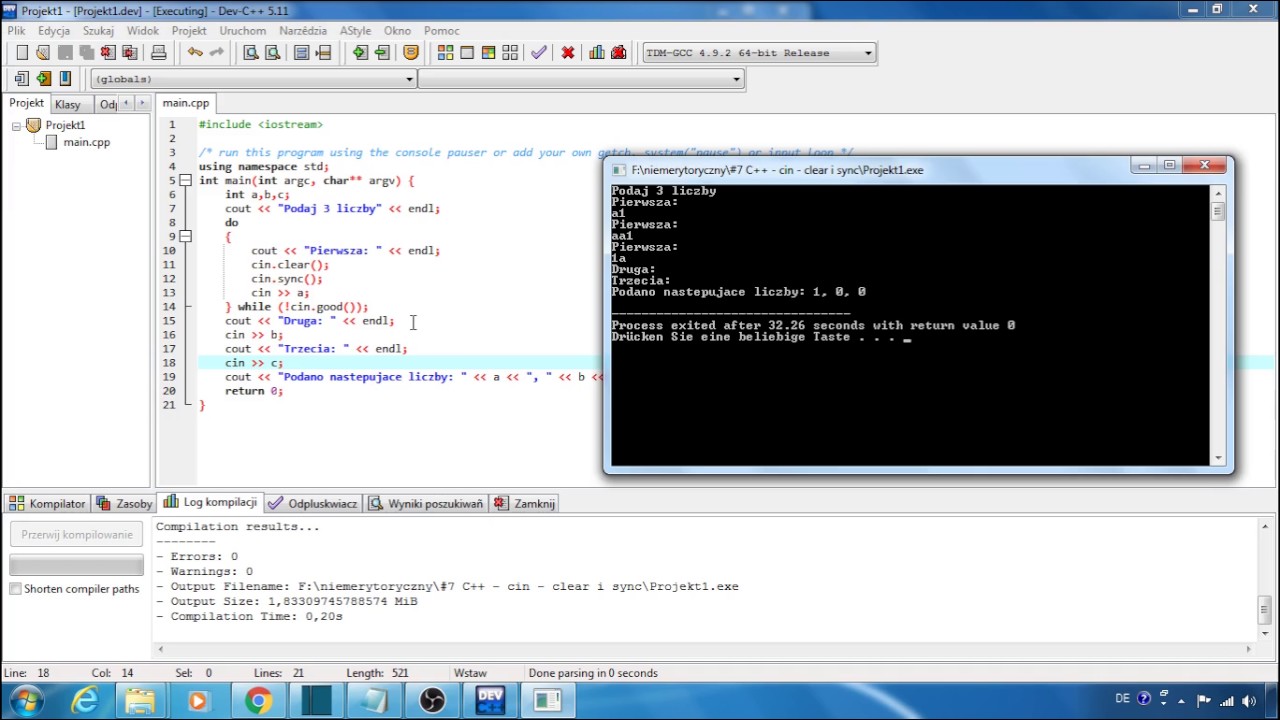Image resolution: width=1280 pixels, height=720 pixels.
Task: Click the left sidebar tab scroll left arrow
Action: point(128,104)
